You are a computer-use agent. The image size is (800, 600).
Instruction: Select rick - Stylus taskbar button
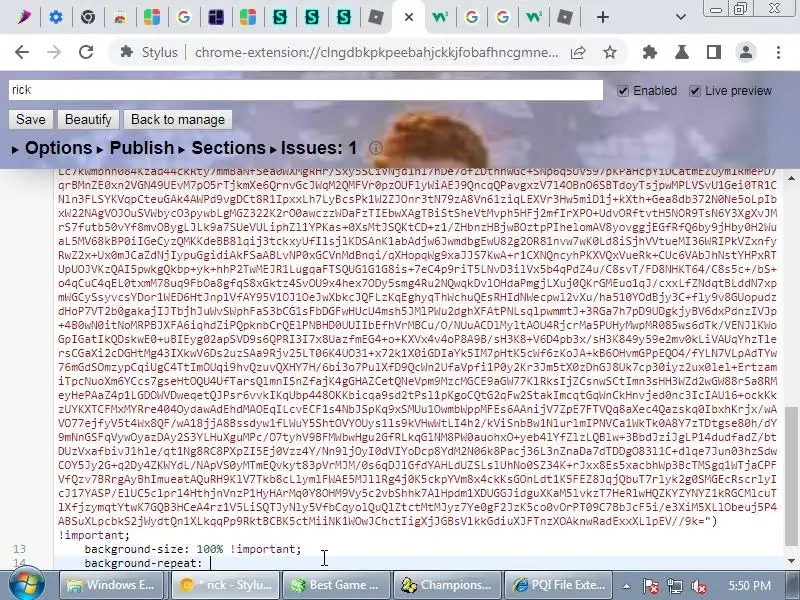[226, 585]
